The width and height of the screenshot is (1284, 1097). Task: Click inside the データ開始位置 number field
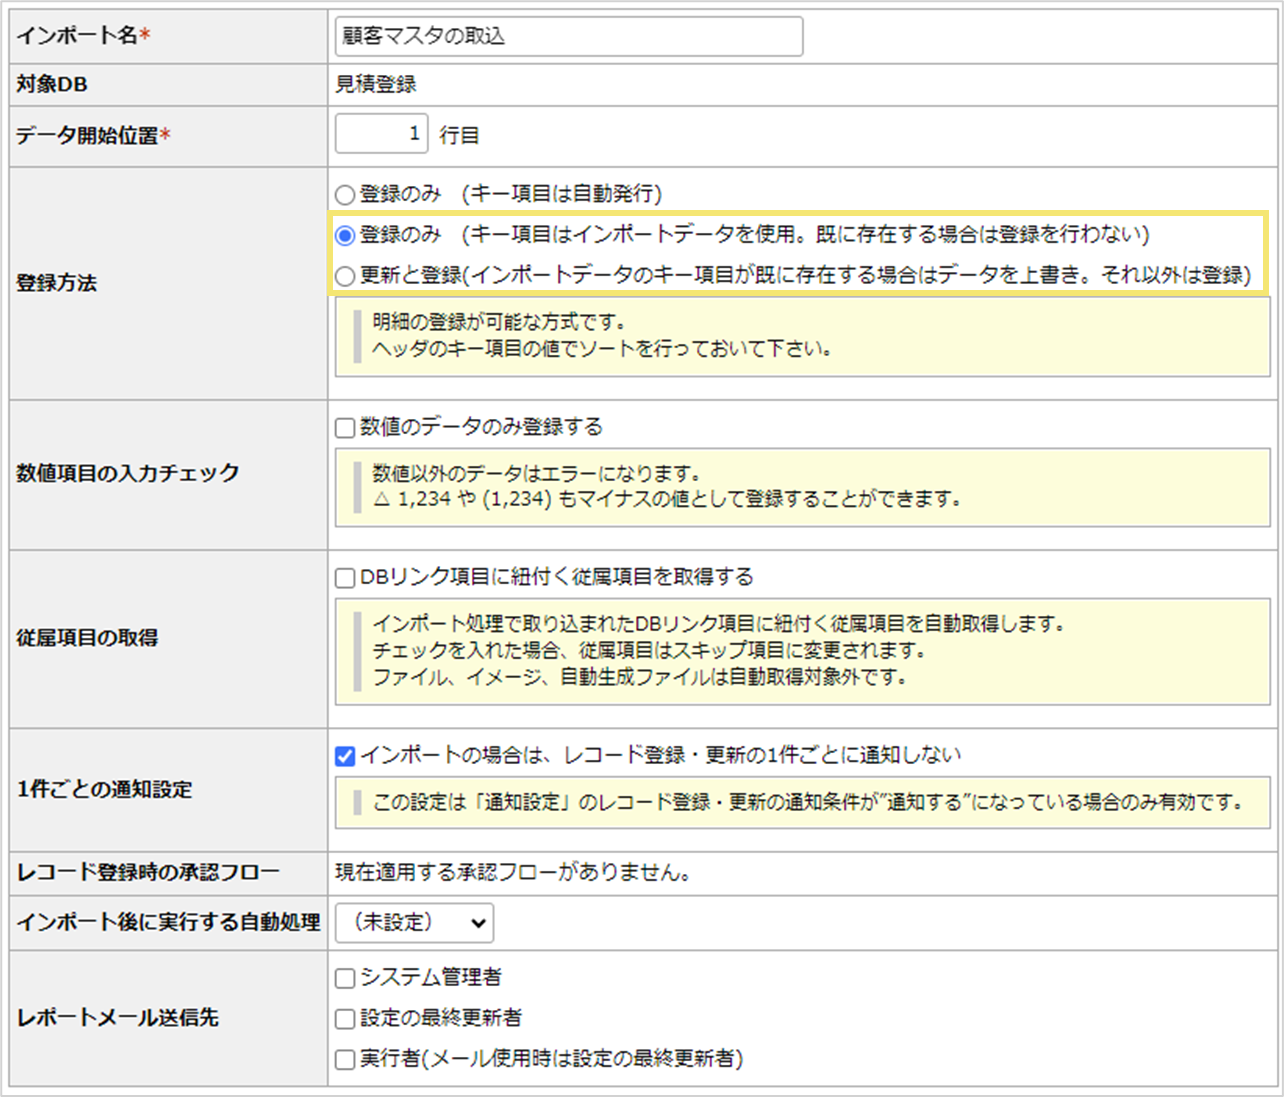click(381, 132)
